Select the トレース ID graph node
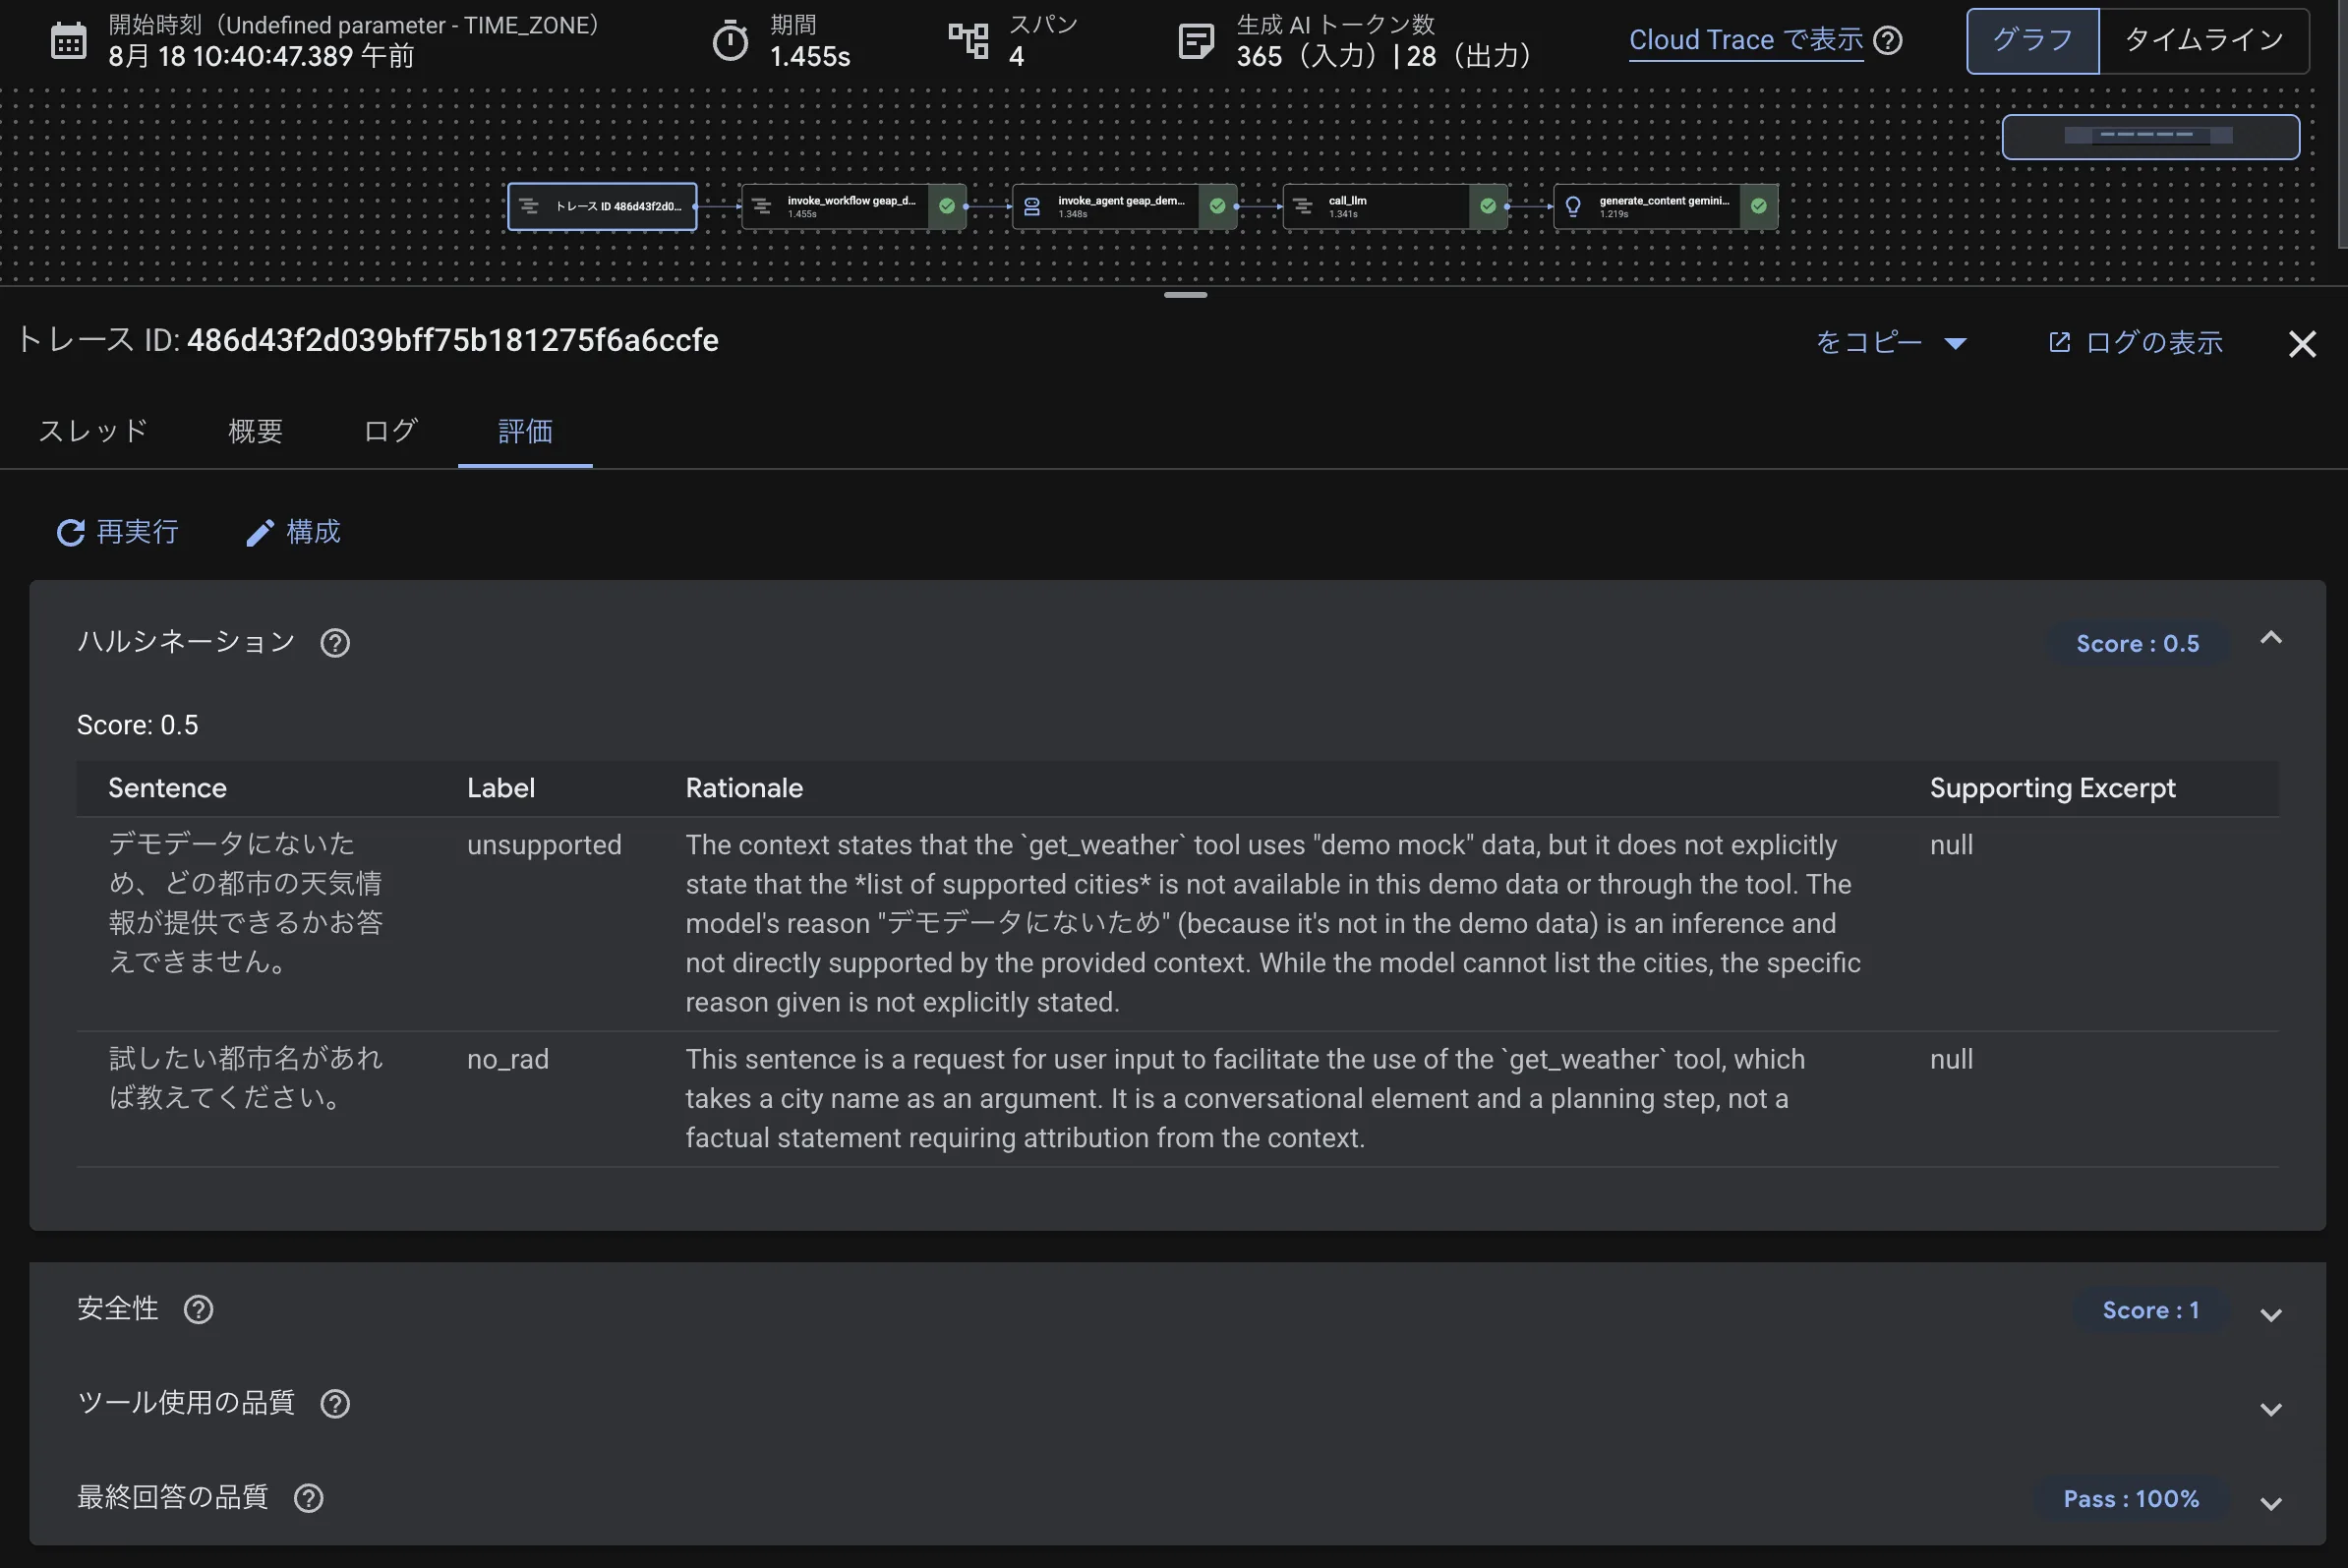This screenshot has height=1568, width=2348. click(x=602, y=207)
